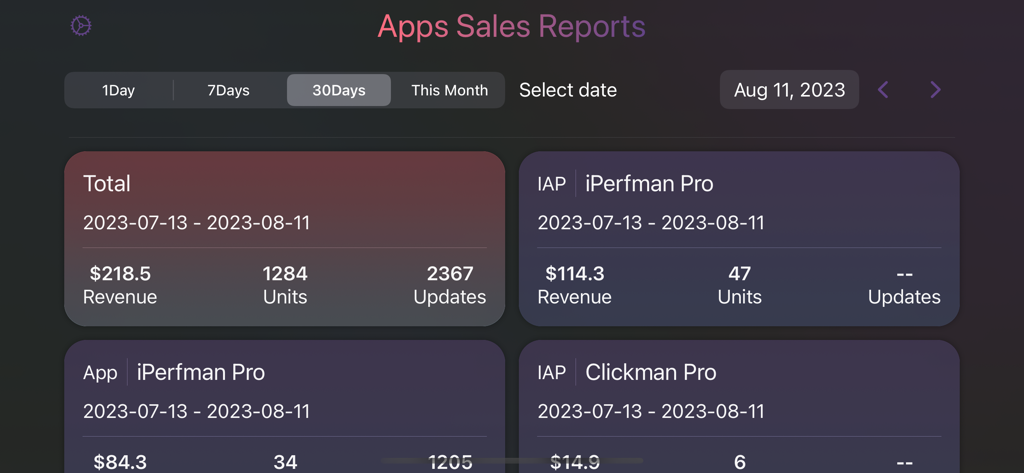Go to previous date with left chevron
1024x473 pixels.
[883, 90]
